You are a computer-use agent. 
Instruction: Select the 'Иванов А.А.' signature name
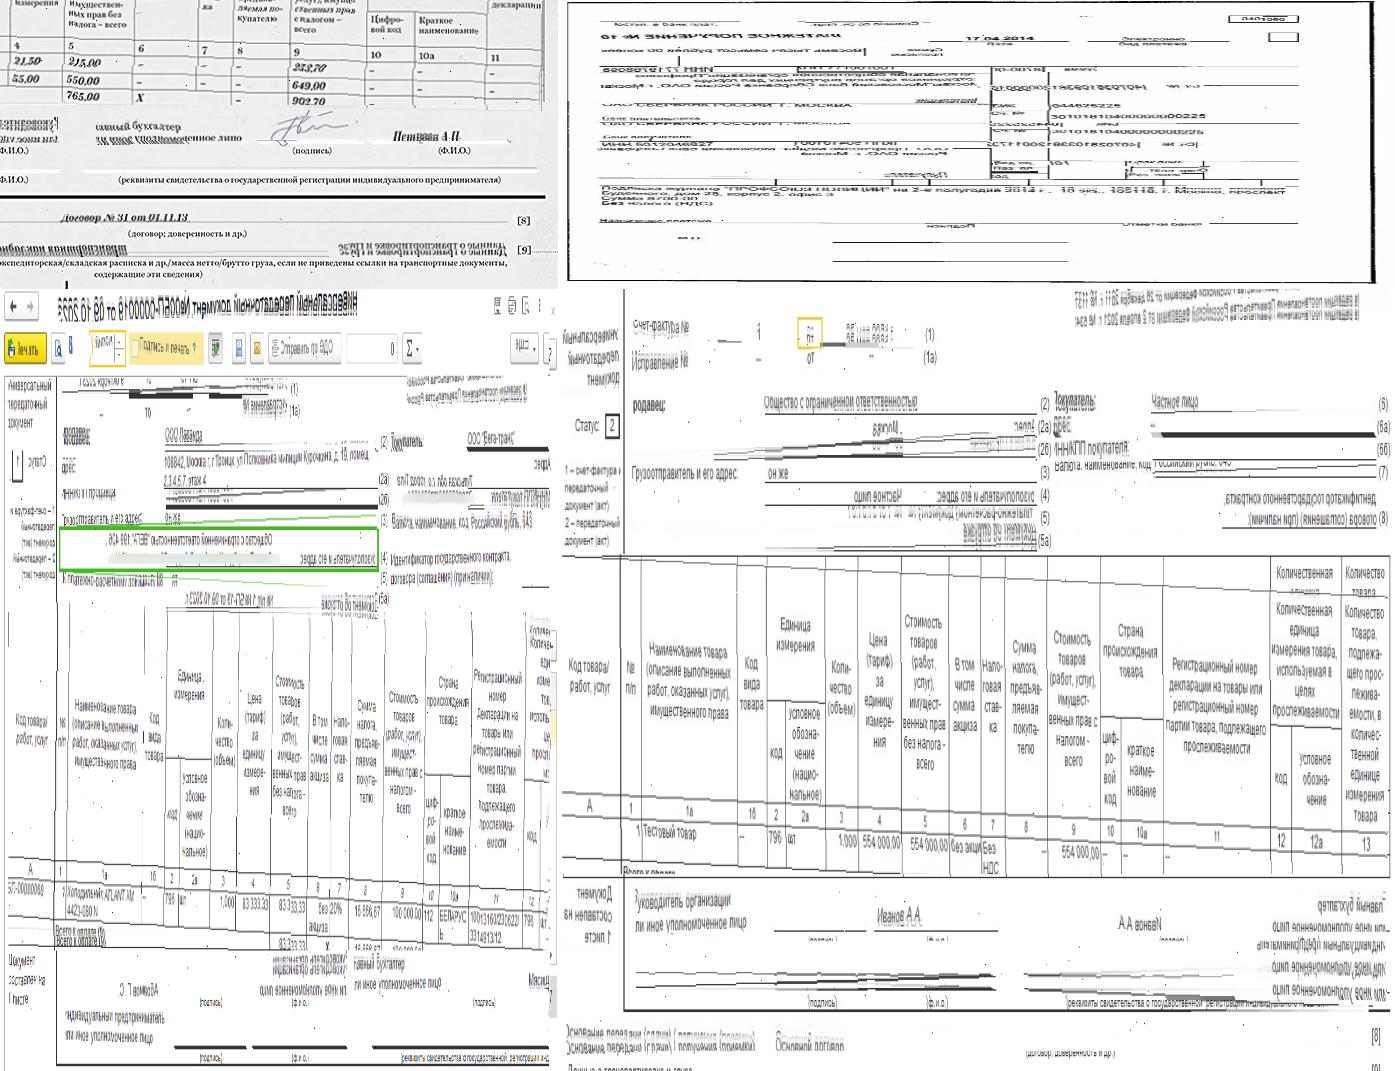(x=900, y=917)
